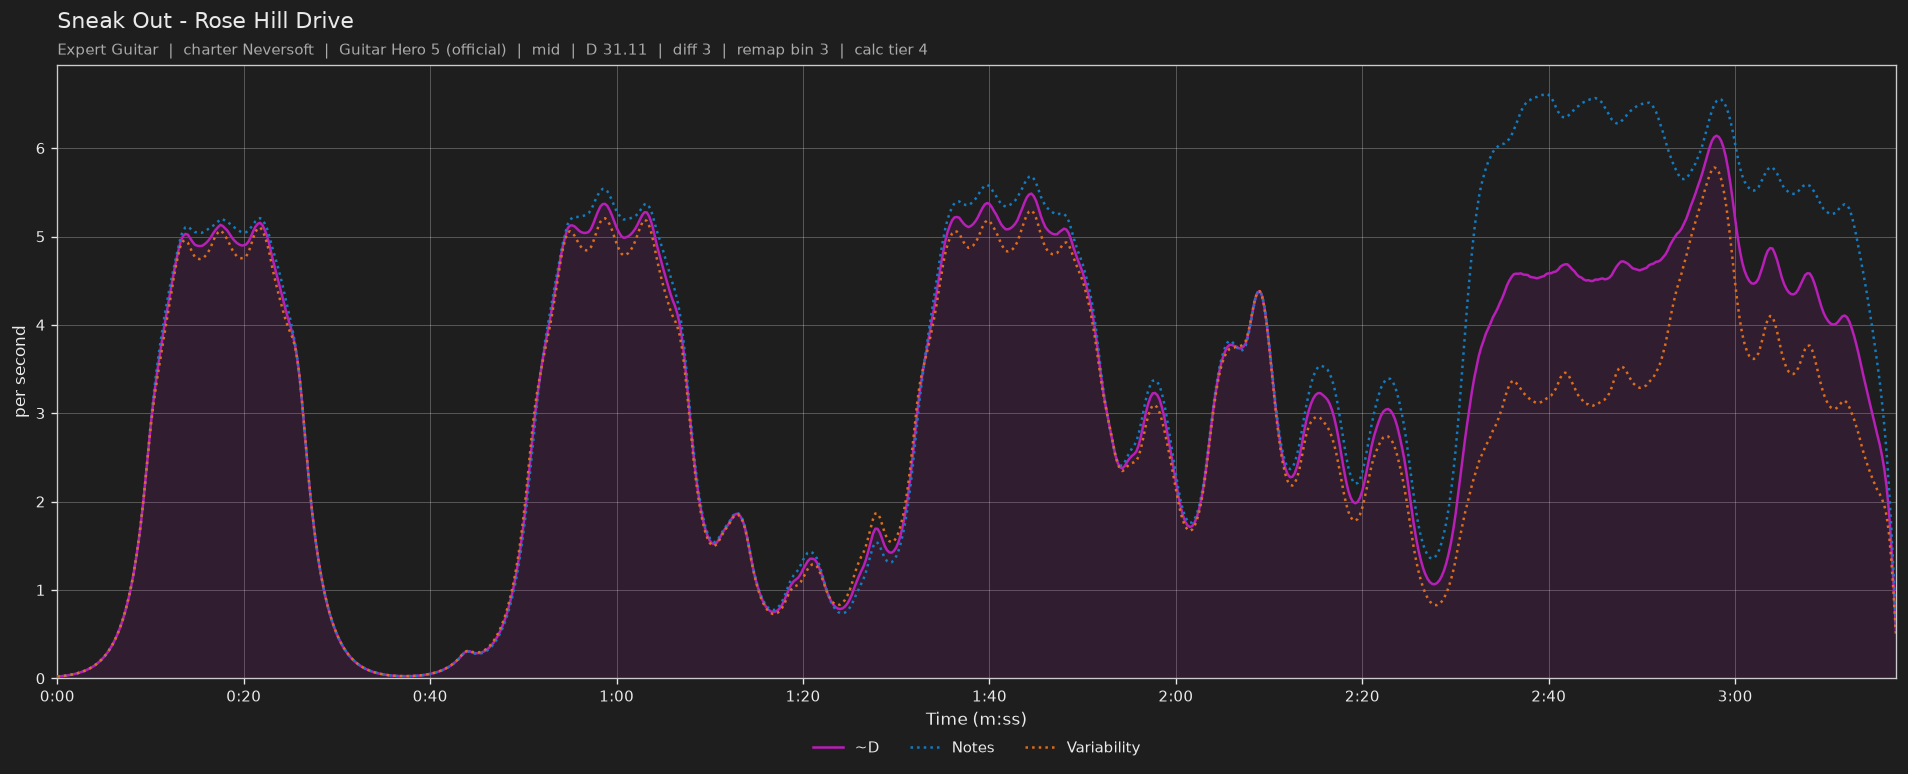This screenshot has height=774, width=1908.
Task: Click the '2:00' x-axis tick label
Action: point(1176,697)
